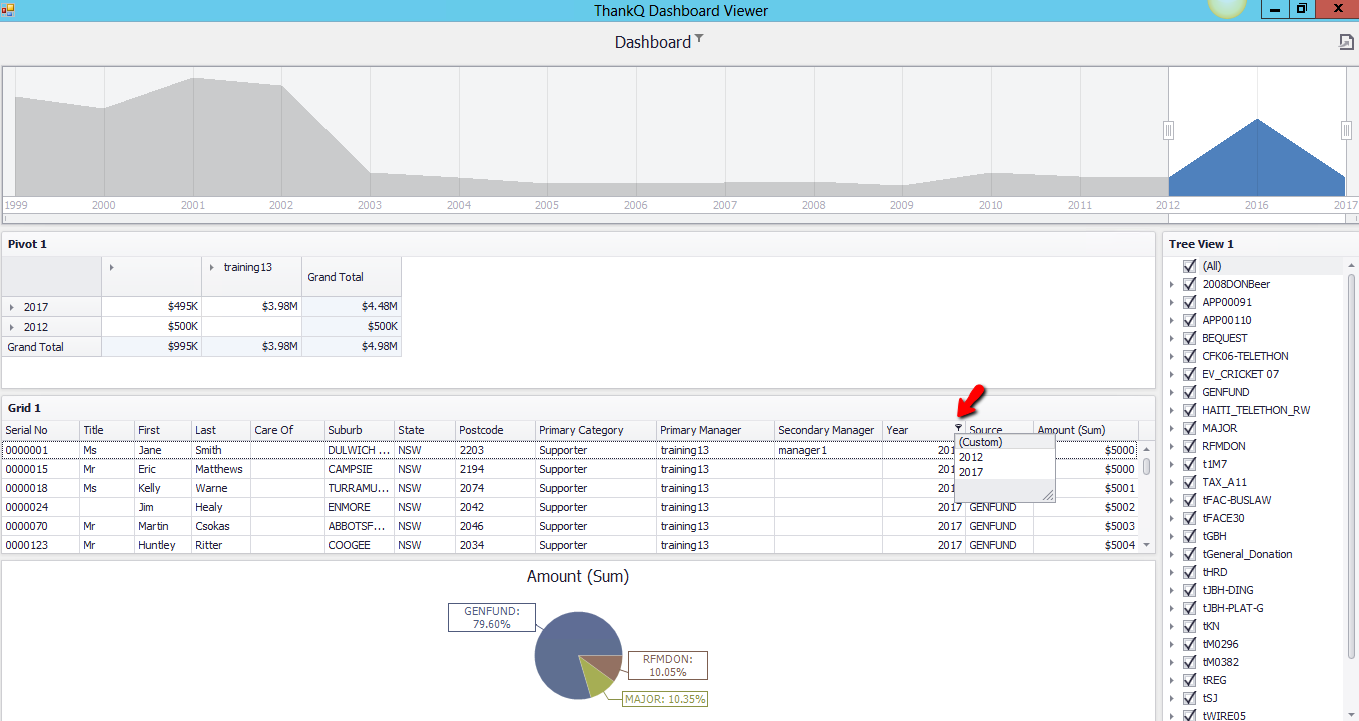1359x721 pixels.
Task: Expand the EV_CRICKET 07 tree node
Action: pyautogui.click(x=1172, y=374)
